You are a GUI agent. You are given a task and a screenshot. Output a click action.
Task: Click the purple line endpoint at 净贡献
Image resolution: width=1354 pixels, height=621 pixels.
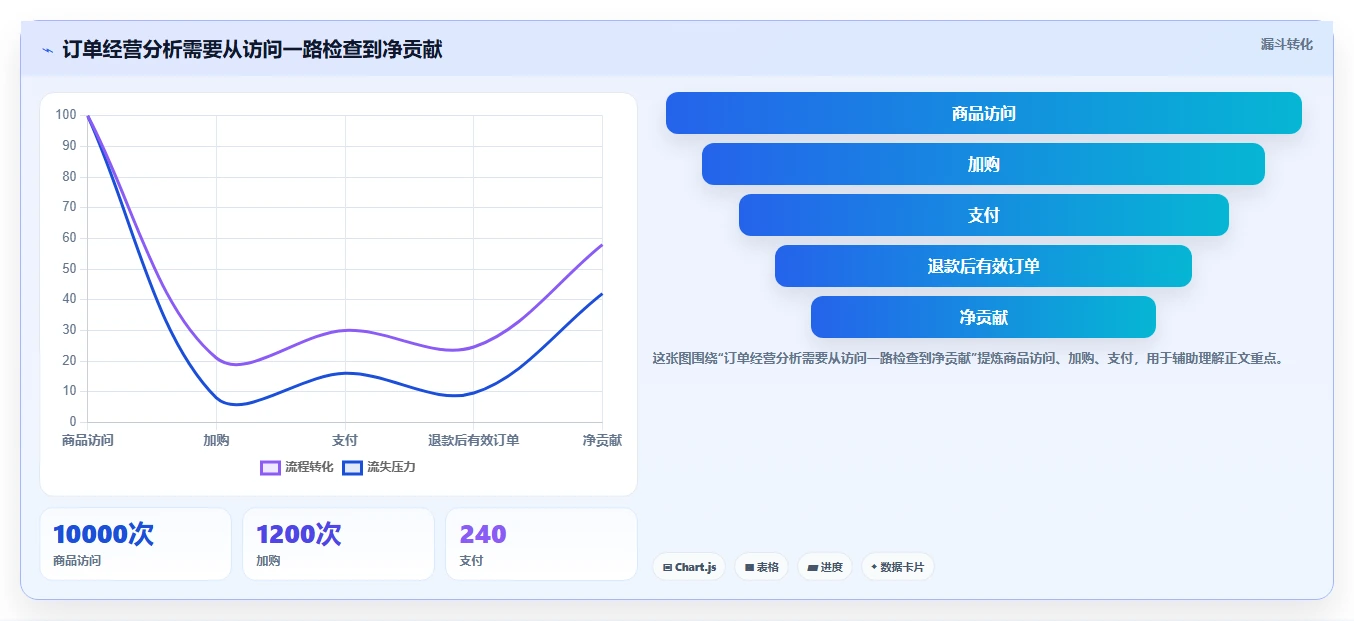602,244
